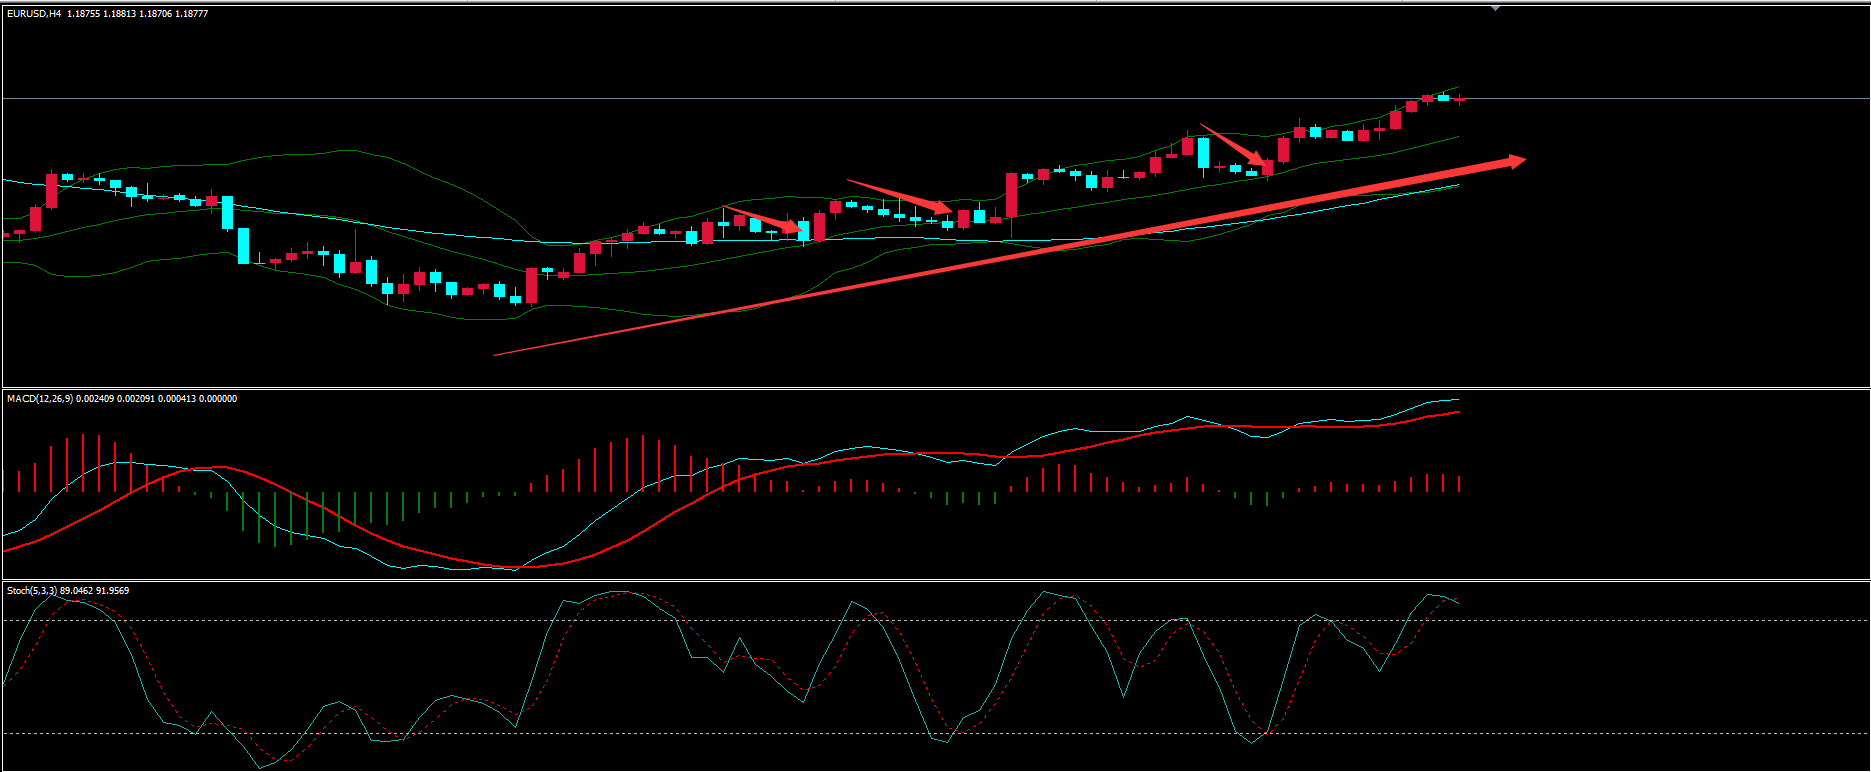Click the Stoch(5,3,3) indicator label
This screenshot has width=1871, height=772.
point(31,591)
